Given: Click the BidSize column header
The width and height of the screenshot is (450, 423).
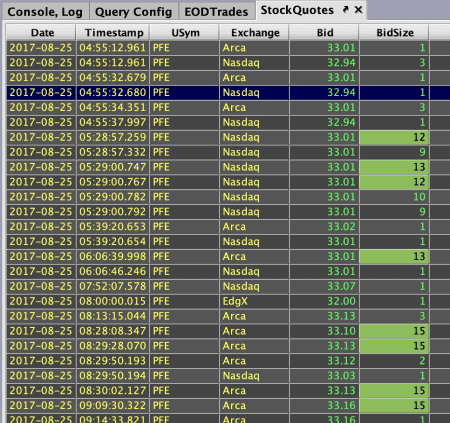Looking at the screenshot, I should pos(394,33).
